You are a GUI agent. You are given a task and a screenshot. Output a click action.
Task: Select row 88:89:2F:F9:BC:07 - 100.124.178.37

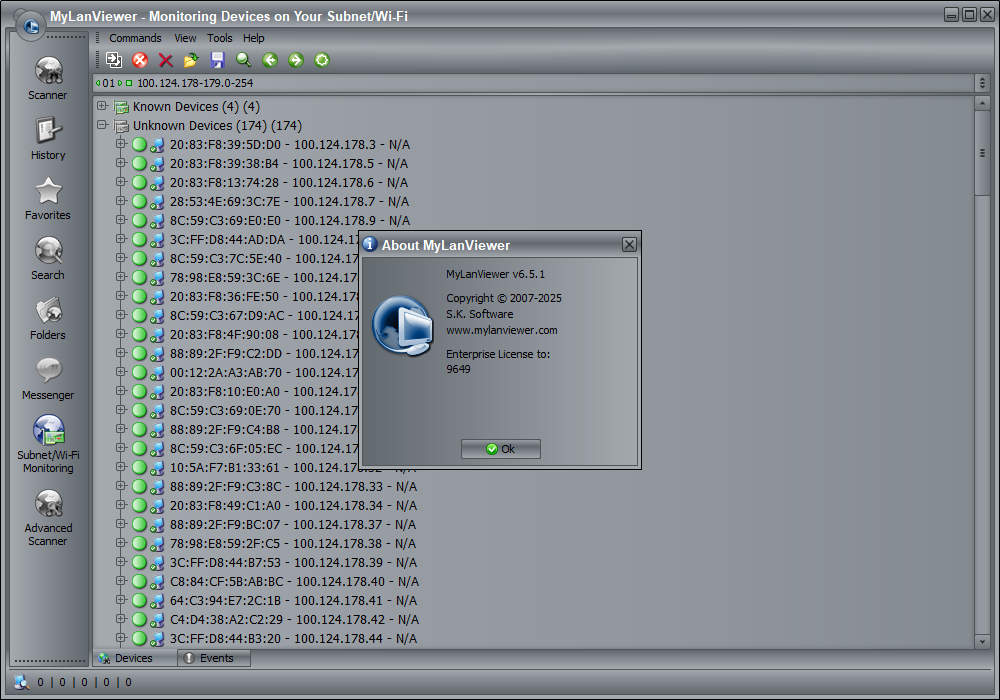click(293, 525)
